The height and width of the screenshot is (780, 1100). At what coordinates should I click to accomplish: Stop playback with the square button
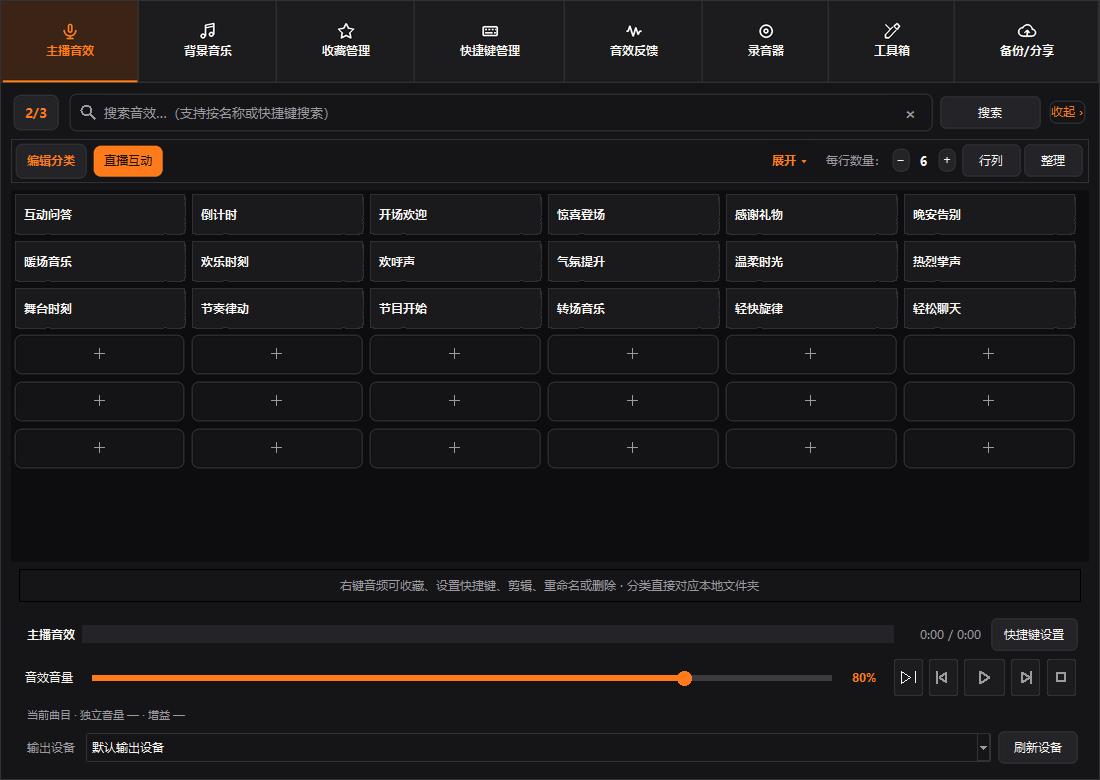(x=1061, y=677)
